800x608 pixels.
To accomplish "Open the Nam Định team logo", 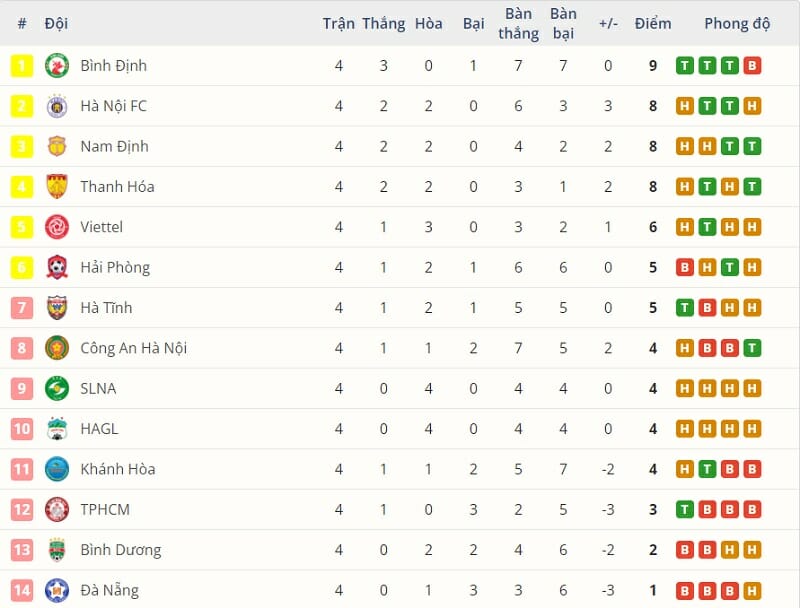I will (56, 147).
